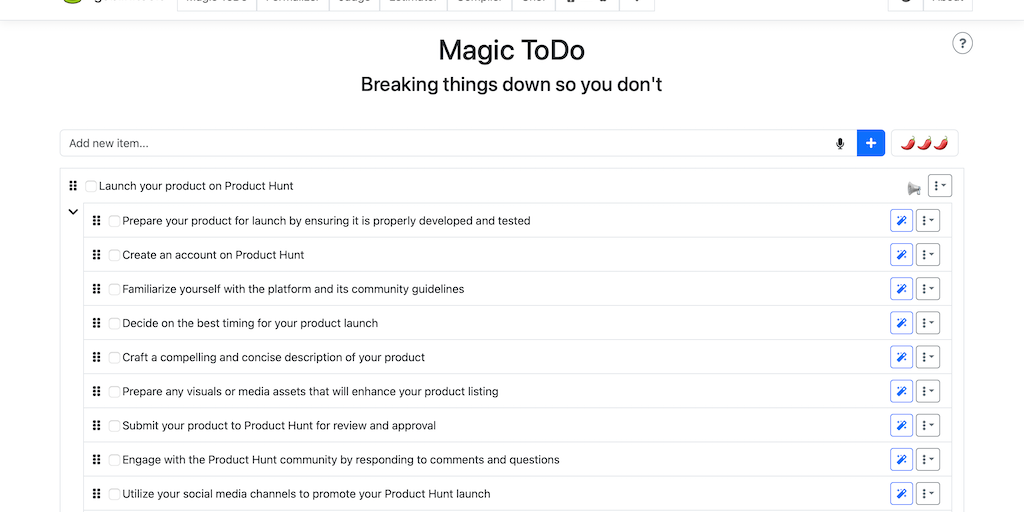The height and width of the screenshot is (512, 1024).
Task: Click magic wand on 'Submit your product' task
Action: (901, 425)
